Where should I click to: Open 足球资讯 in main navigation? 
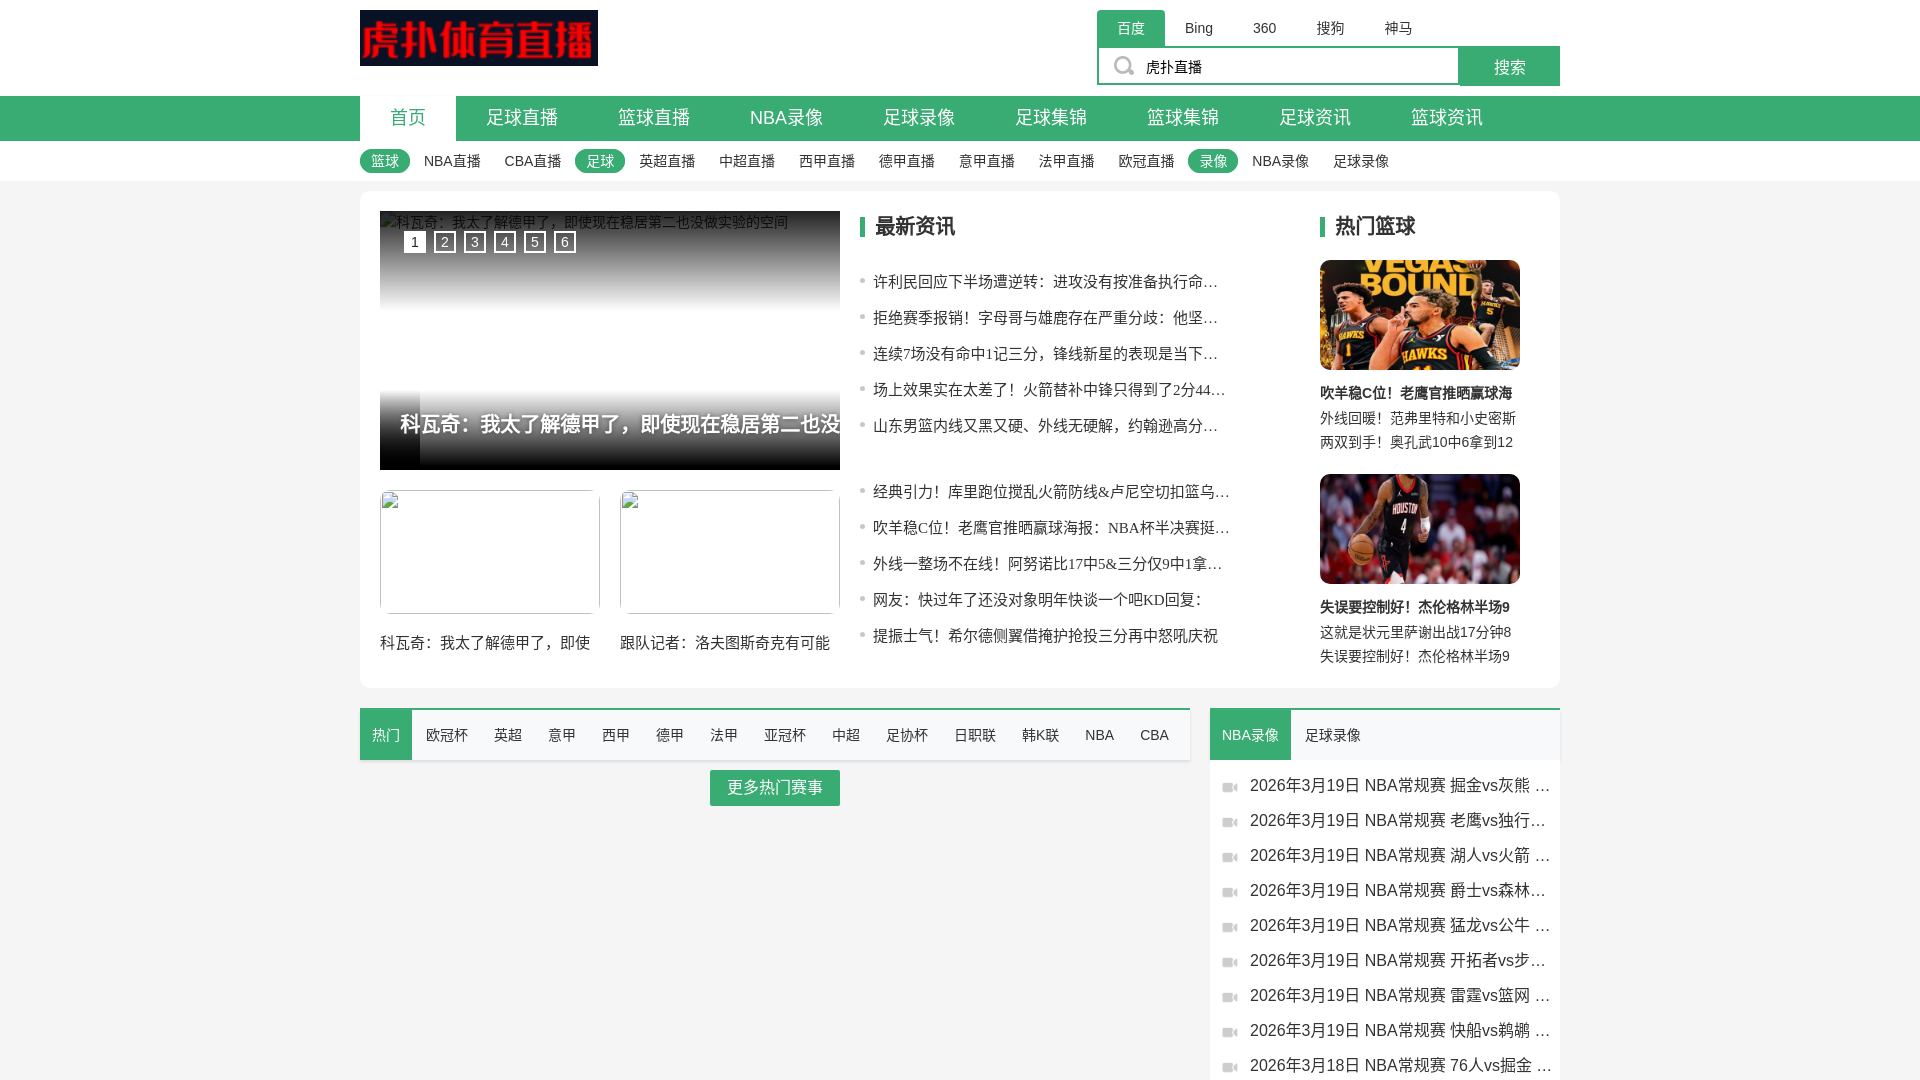1315,118
